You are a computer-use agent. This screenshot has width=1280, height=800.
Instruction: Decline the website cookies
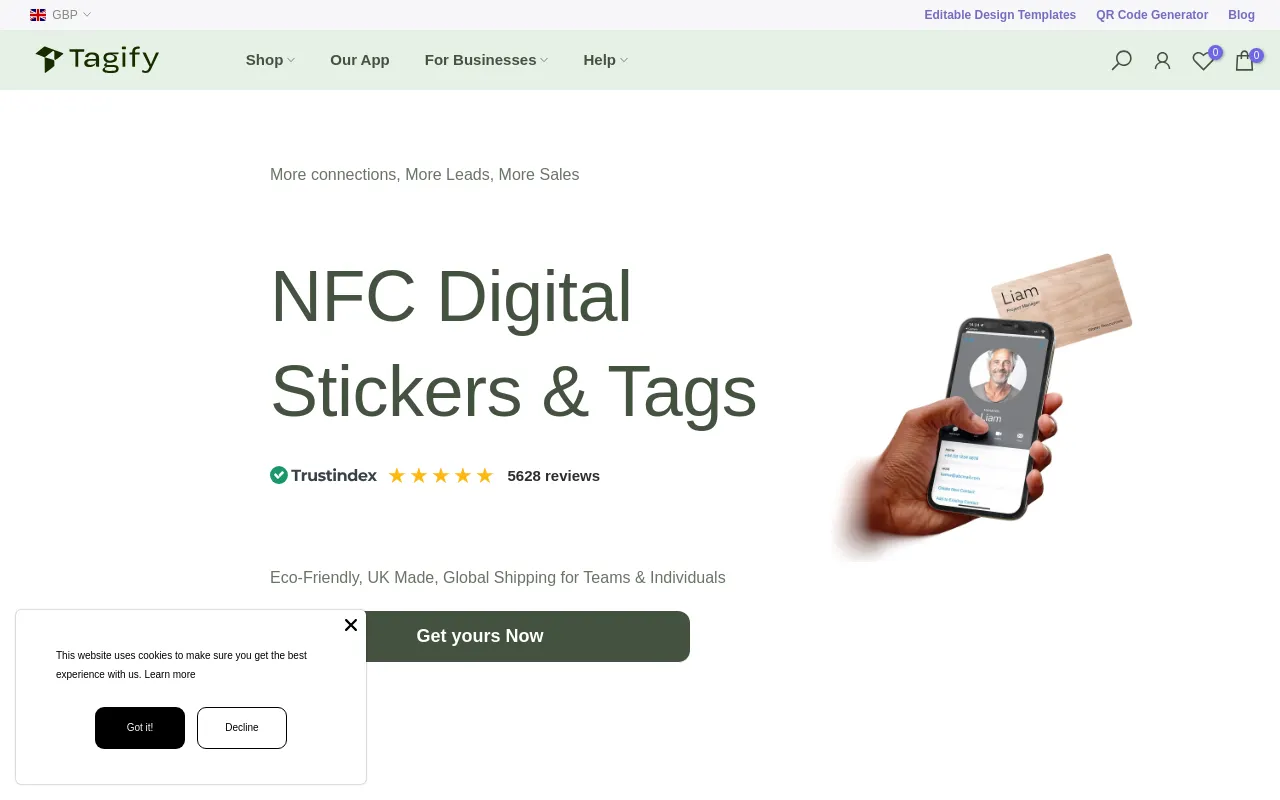click(x=241, y=727)
